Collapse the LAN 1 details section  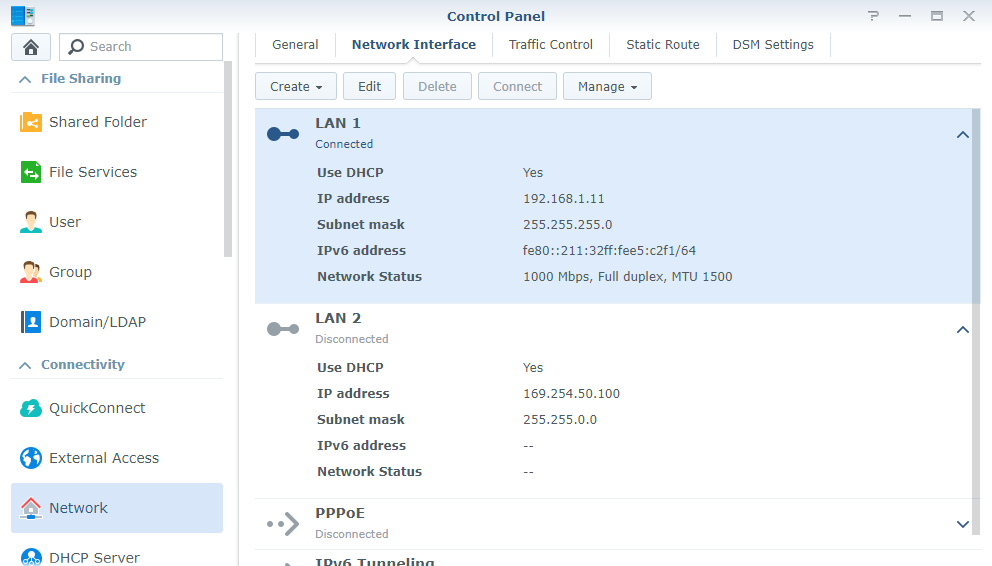pyautogui.click(x=963, y=135)
